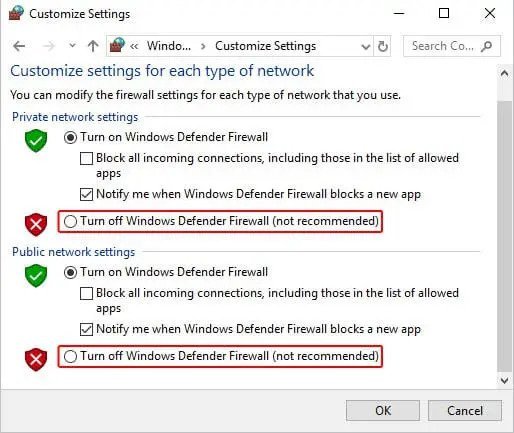The image size is (514, 433).
Task: Click the firewall icon in address bar
Action: click(x=117, y=45)
